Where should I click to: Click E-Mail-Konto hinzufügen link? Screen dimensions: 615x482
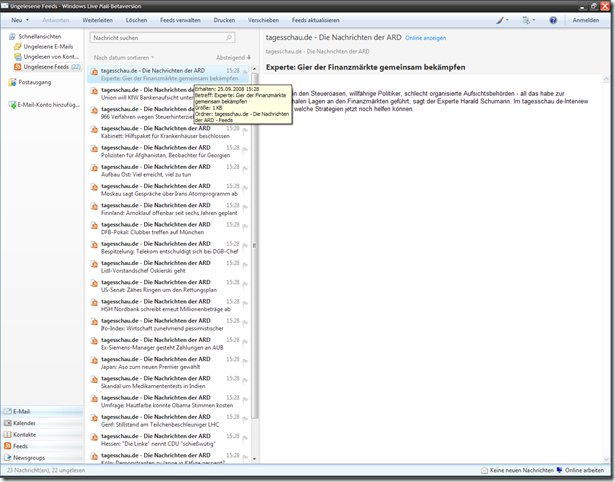pos(48,105)
